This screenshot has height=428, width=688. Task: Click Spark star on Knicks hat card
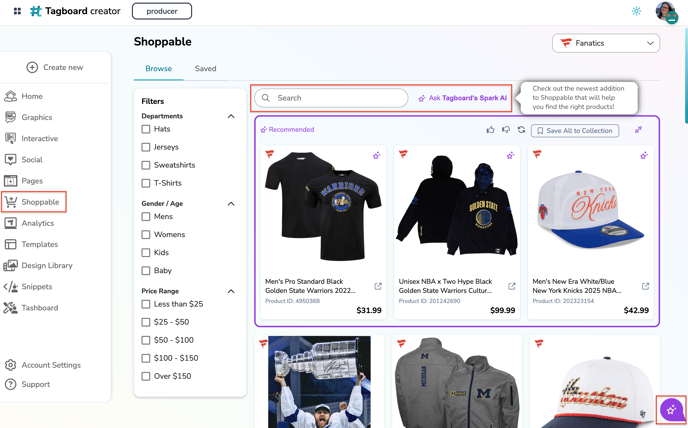[644, 155]
